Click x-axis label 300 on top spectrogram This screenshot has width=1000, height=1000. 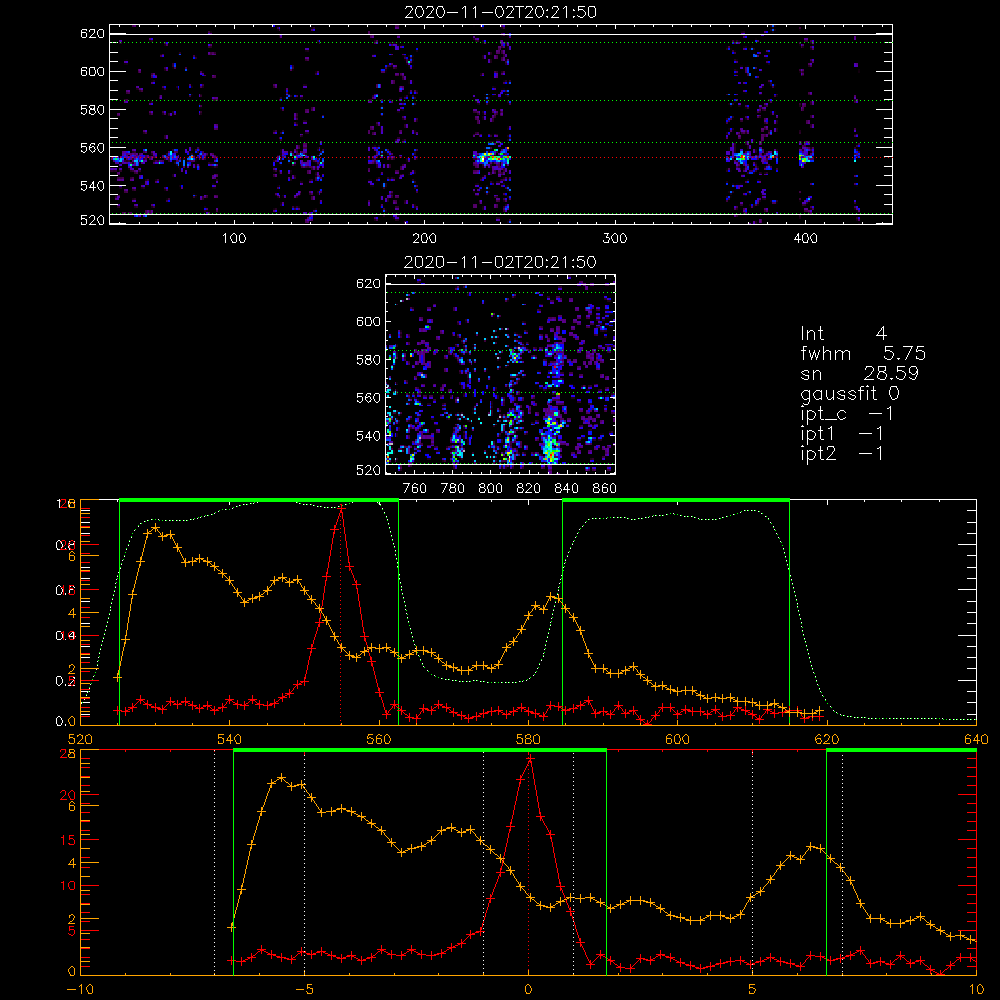615,239
